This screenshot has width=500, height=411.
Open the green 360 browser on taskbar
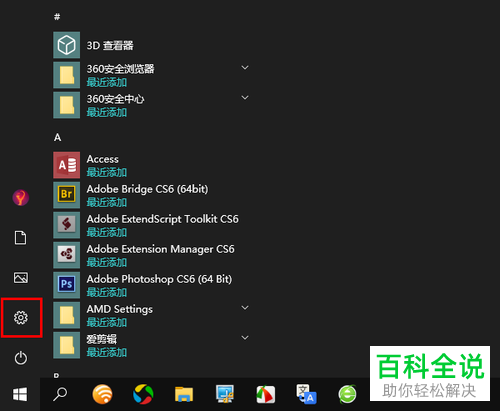[347, 394]
